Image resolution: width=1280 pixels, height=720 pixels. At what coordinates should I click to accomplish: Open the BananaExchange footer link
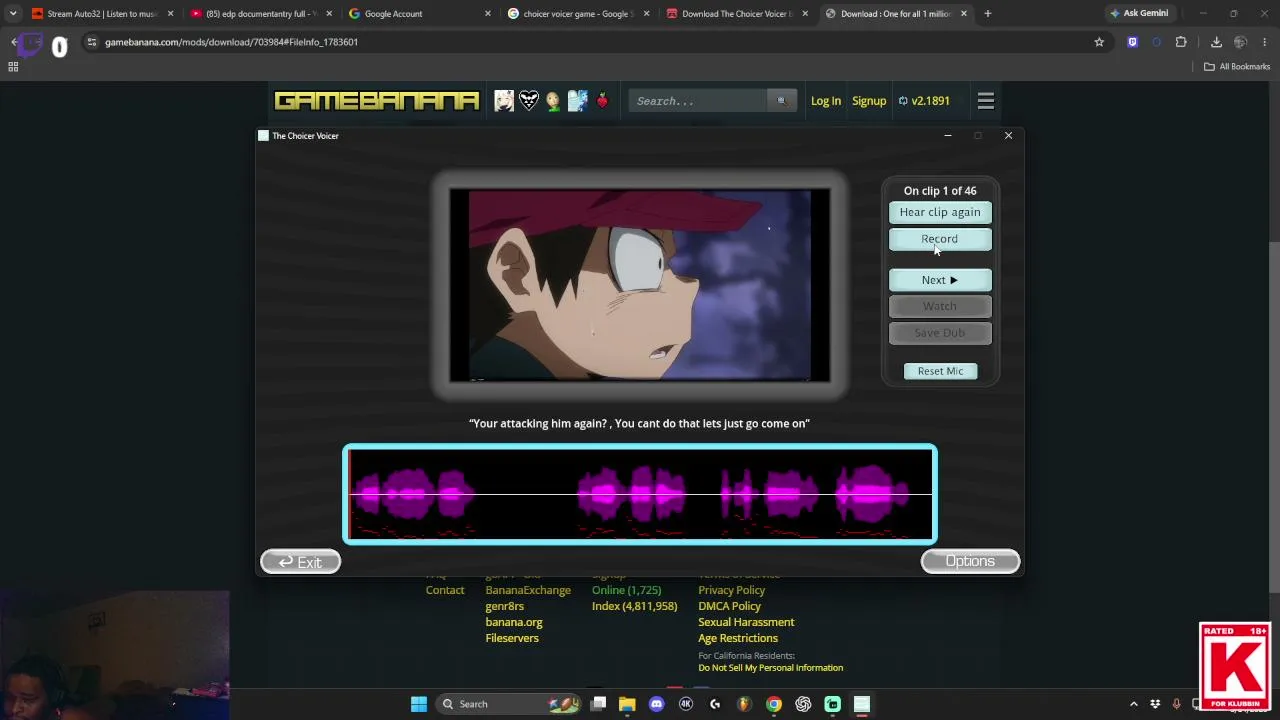[x=528, y=590]
